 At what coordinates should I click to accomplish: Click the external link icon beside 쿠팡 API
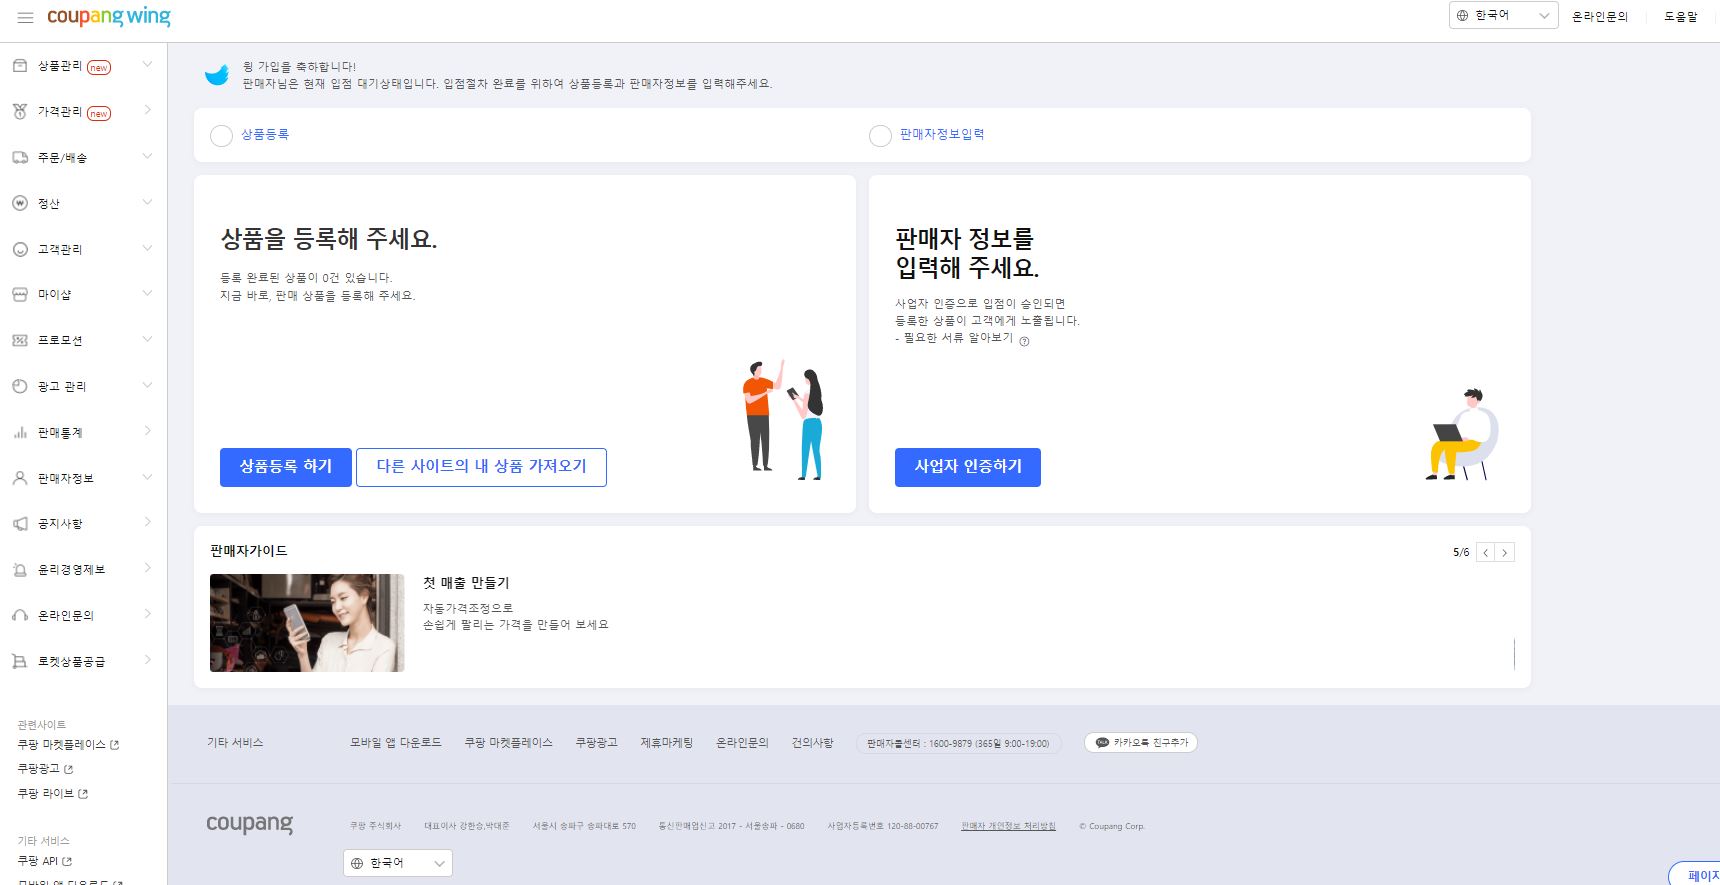click(x=67, y=861)
